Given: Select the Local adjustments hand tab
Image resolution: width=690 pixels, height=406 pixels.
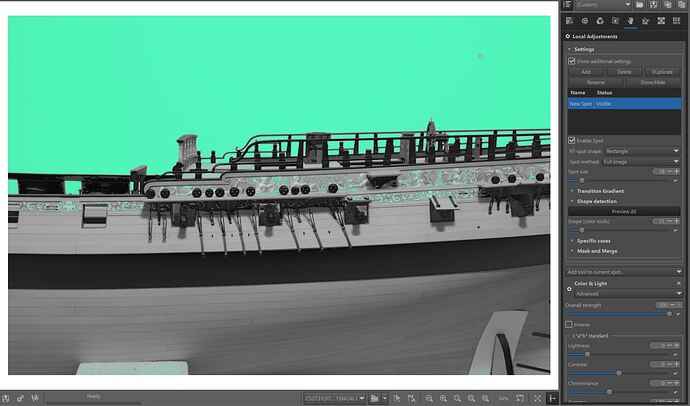Looking at the screenshot, I should pyautogui.click(x=631, y=21).
